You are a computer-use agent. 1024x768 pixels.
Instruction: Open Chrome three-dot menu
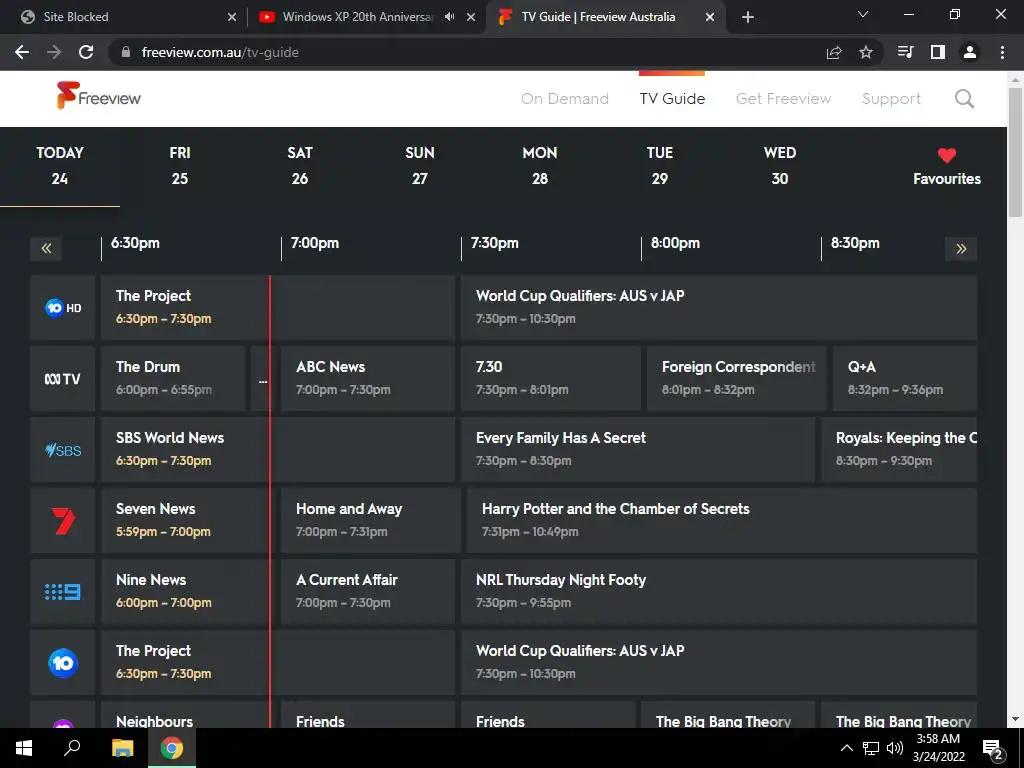tap(1002, 52)
